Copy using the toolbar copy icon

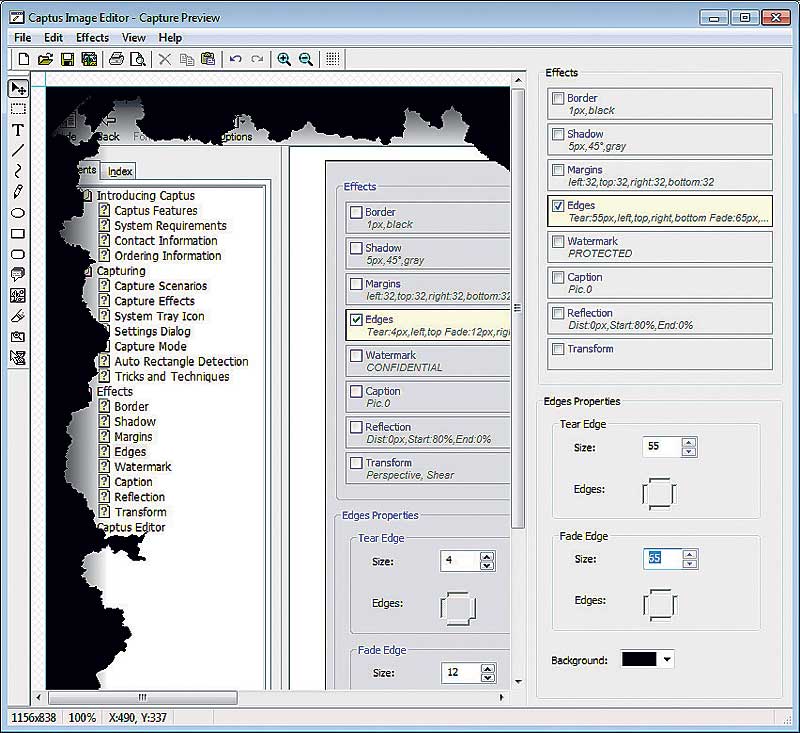click(187, 59)
